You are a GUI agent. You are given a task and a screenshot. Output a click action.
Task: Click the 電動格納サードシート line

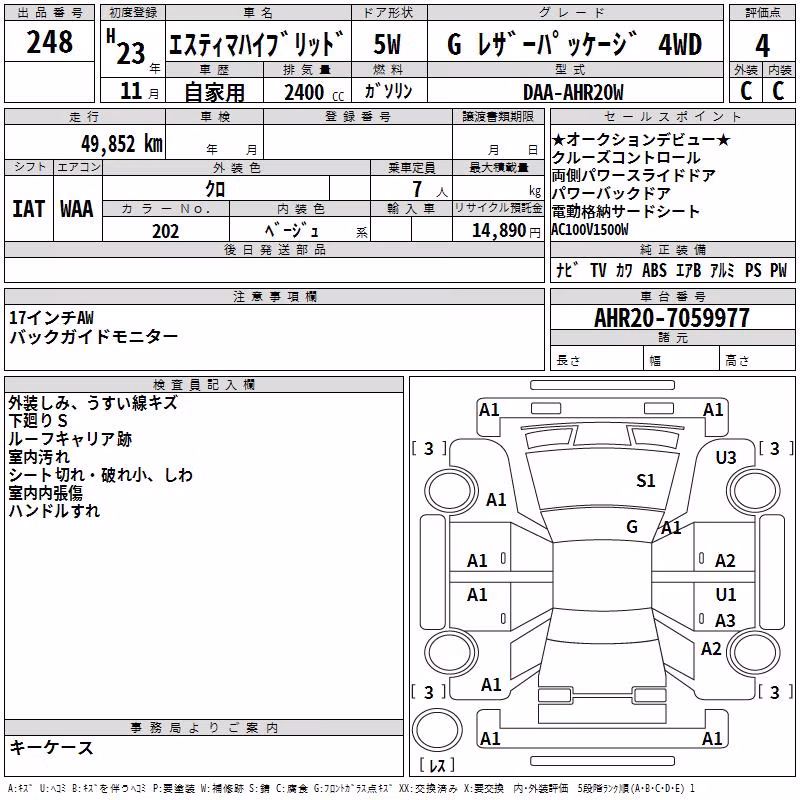626,211
